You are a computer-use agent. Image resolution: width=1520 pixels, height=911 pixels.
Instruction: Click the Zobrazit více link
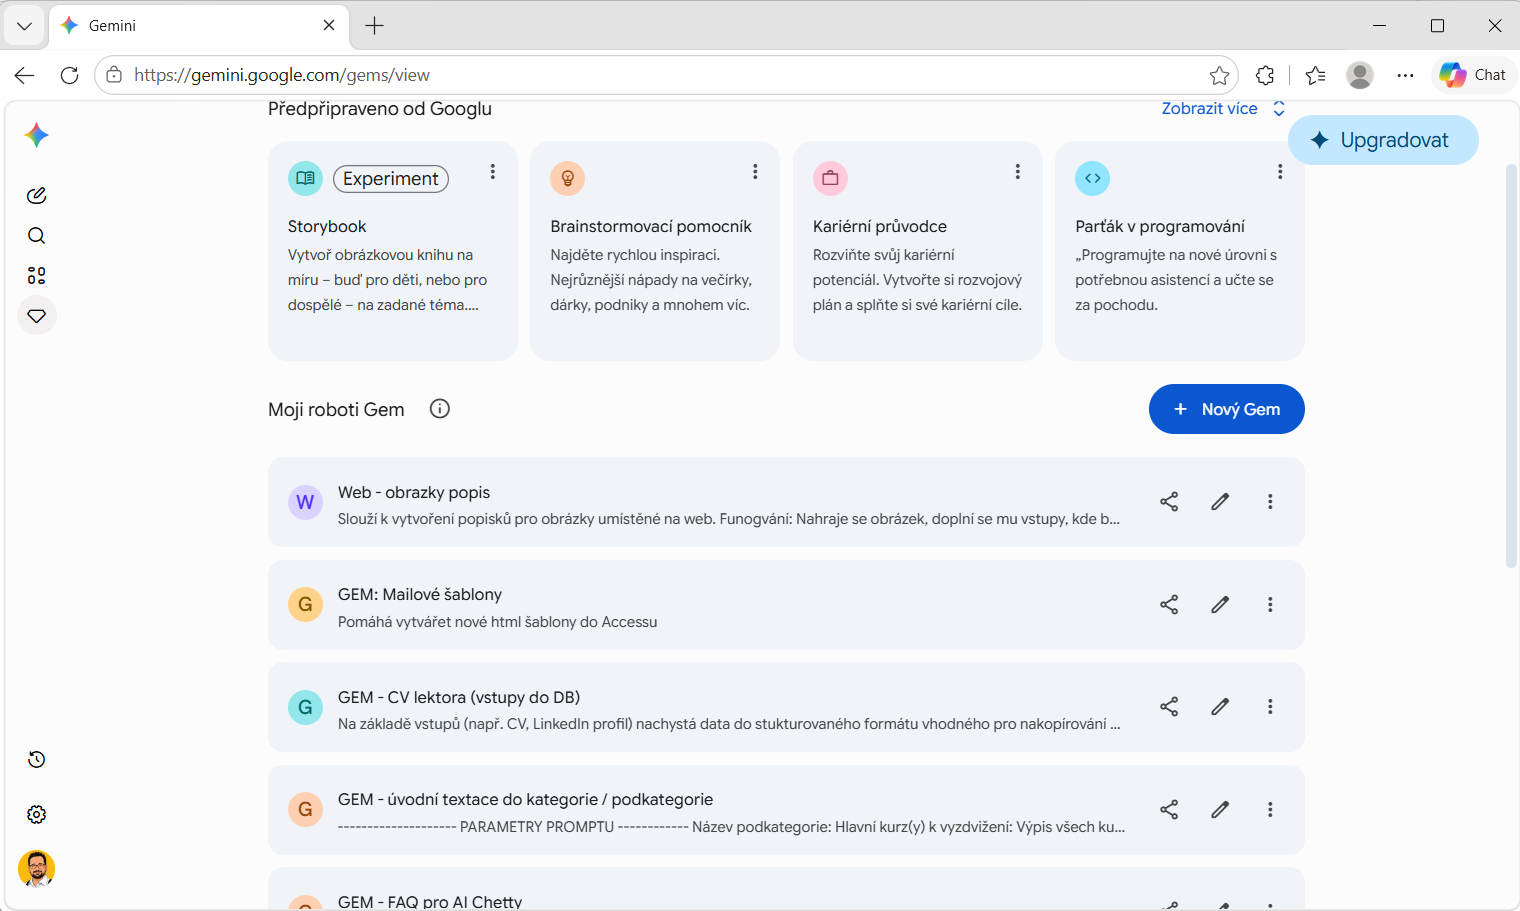pos(1209,109)
